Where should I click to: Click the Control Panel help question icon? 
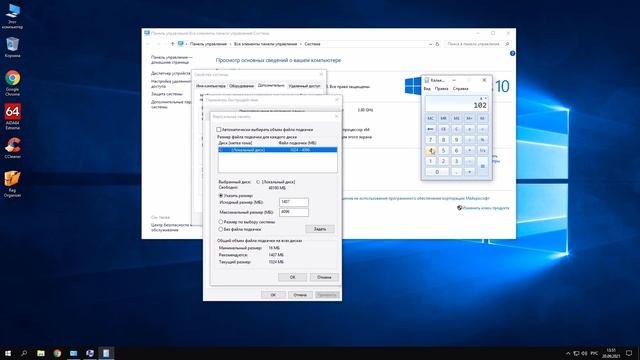512,53
